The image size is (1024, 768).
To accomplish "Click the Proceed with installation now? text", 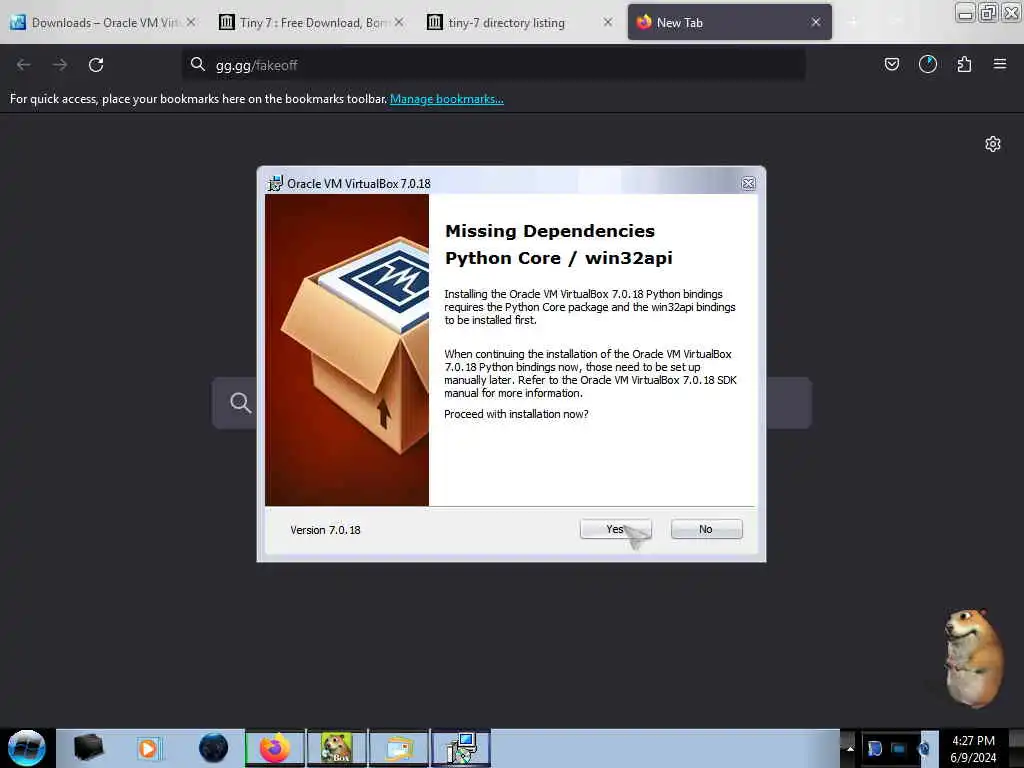I will coord(516,414).
